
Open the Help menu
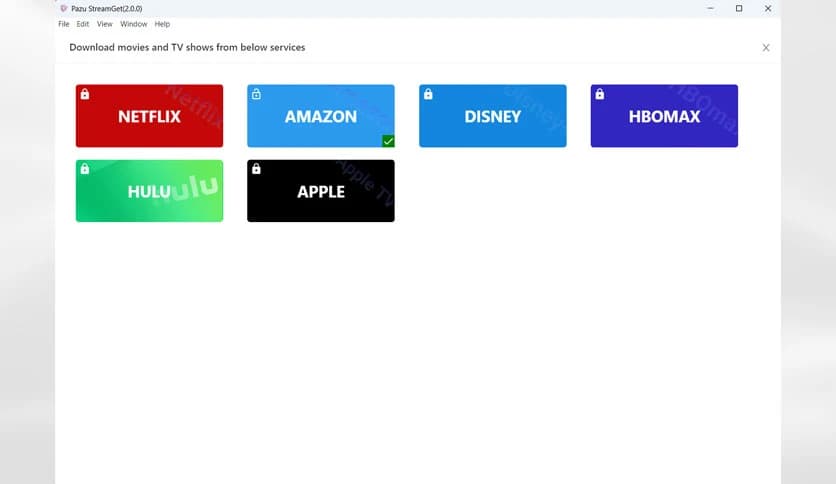pyautogui.click(x=162, y=24)
